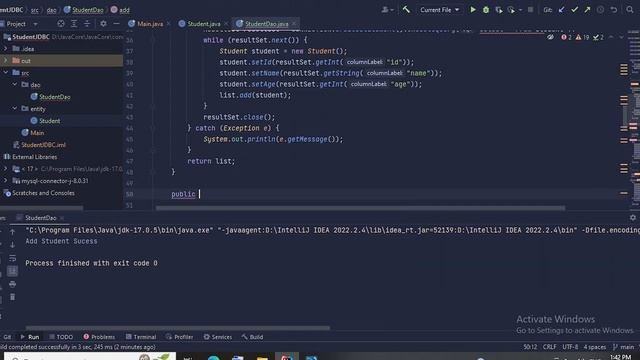Hide the Project panel with minus icon
Image resolution: width=640 pixels, height=360 pixels.
point(116,24)
